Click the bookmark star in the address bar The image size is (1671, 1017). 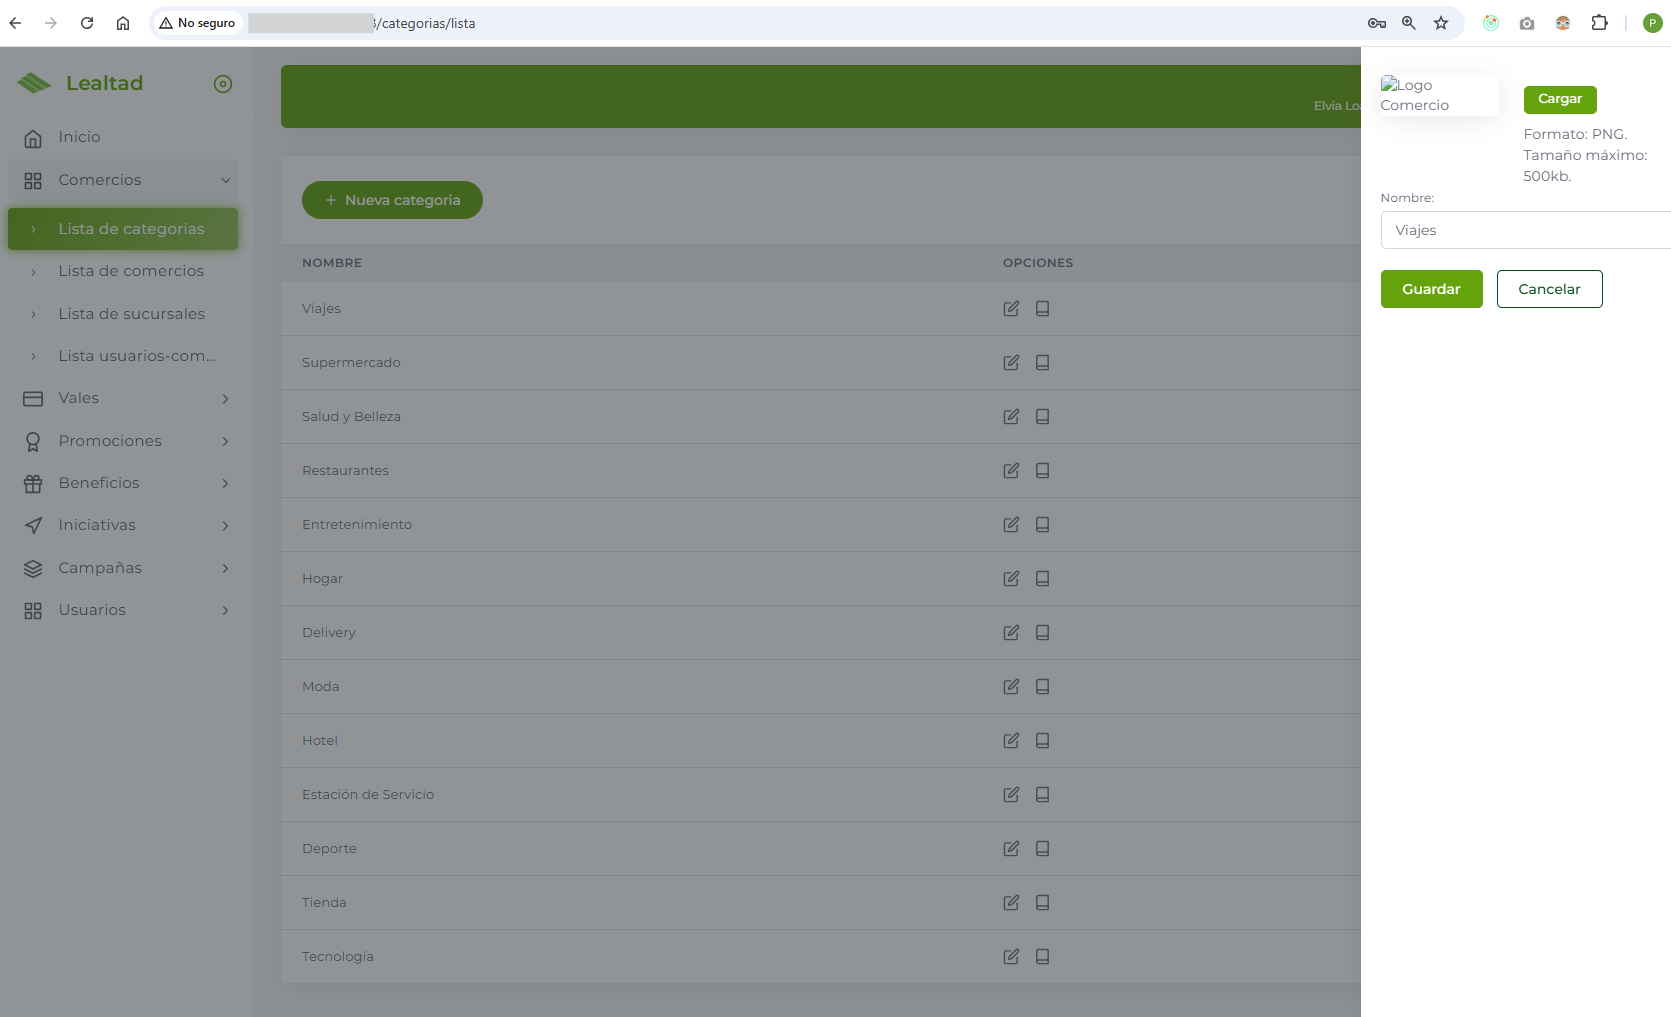[1440, 22]
